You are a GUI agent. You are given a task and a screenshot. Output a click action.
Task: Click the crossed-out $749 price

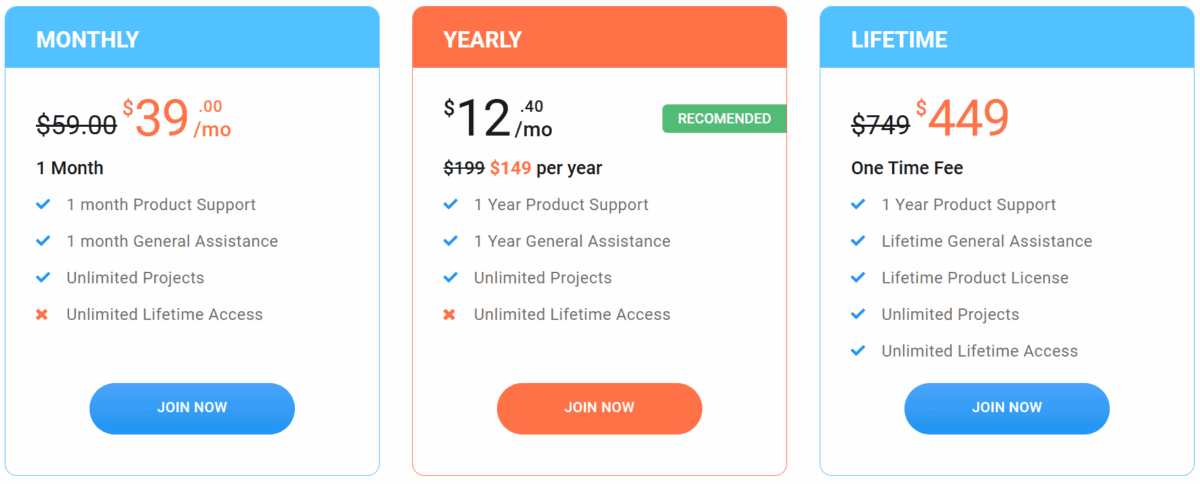coord(880,124)
